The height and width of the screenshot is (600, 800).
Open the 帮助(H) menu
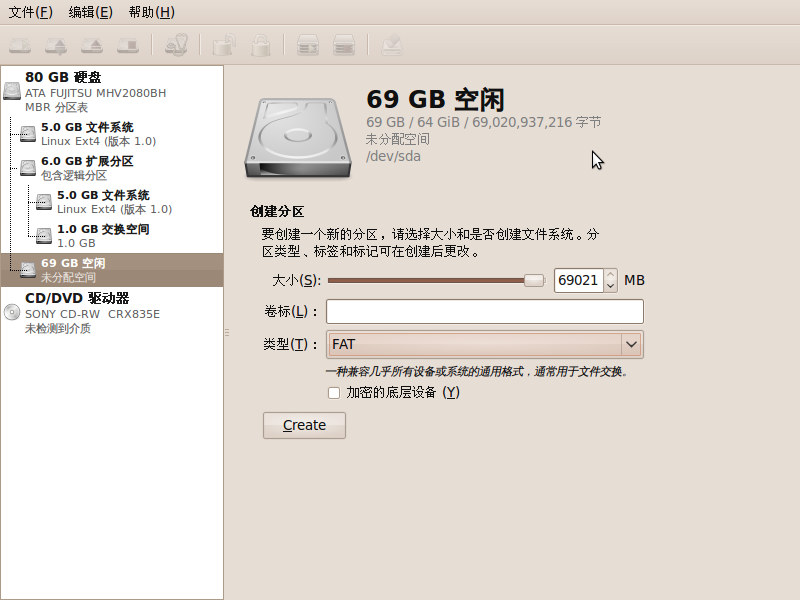[x=152, y=12]
